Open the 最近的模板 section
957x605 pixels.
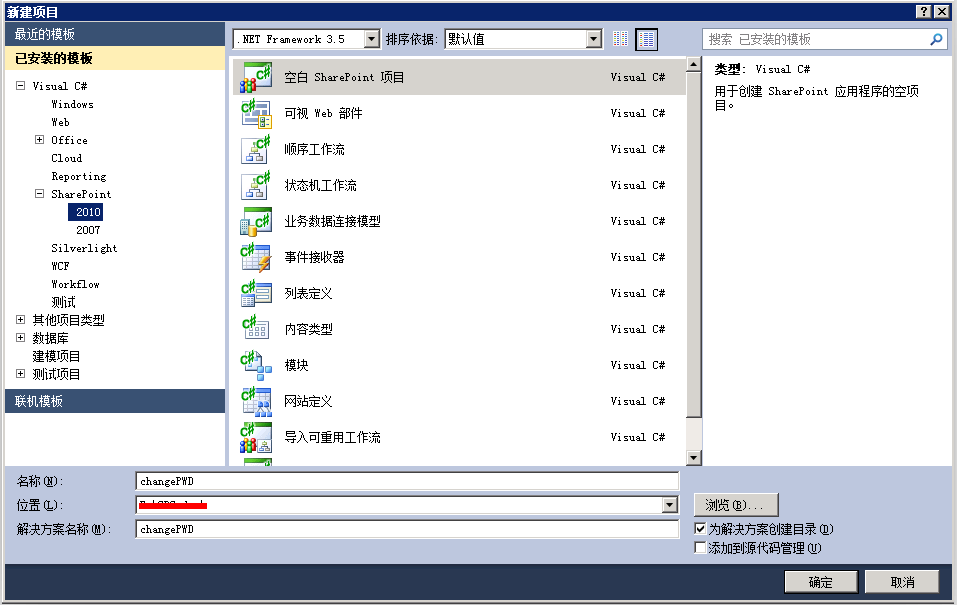115,34
